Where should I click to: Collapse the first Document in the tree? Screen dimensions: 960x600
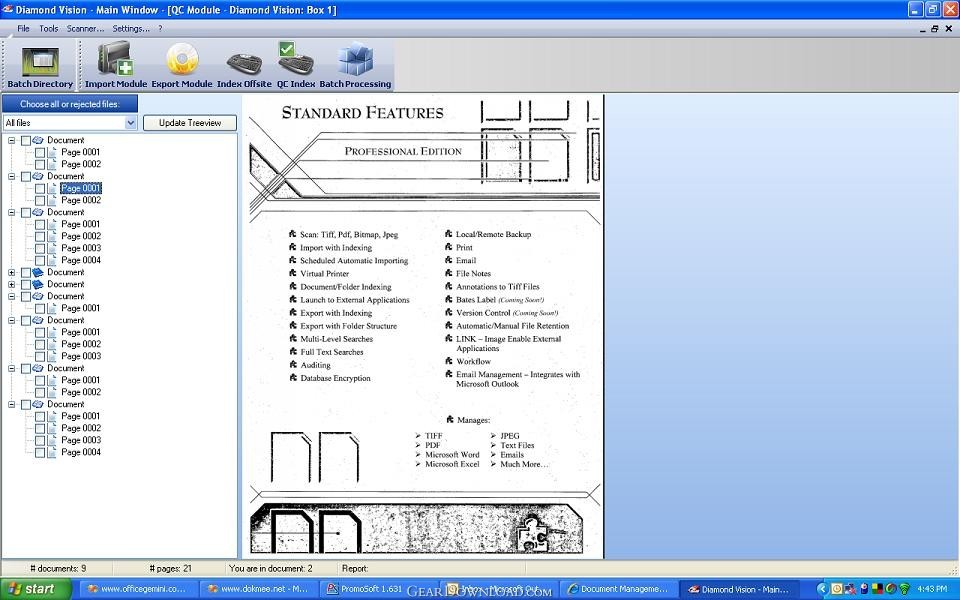pos(12,141)
